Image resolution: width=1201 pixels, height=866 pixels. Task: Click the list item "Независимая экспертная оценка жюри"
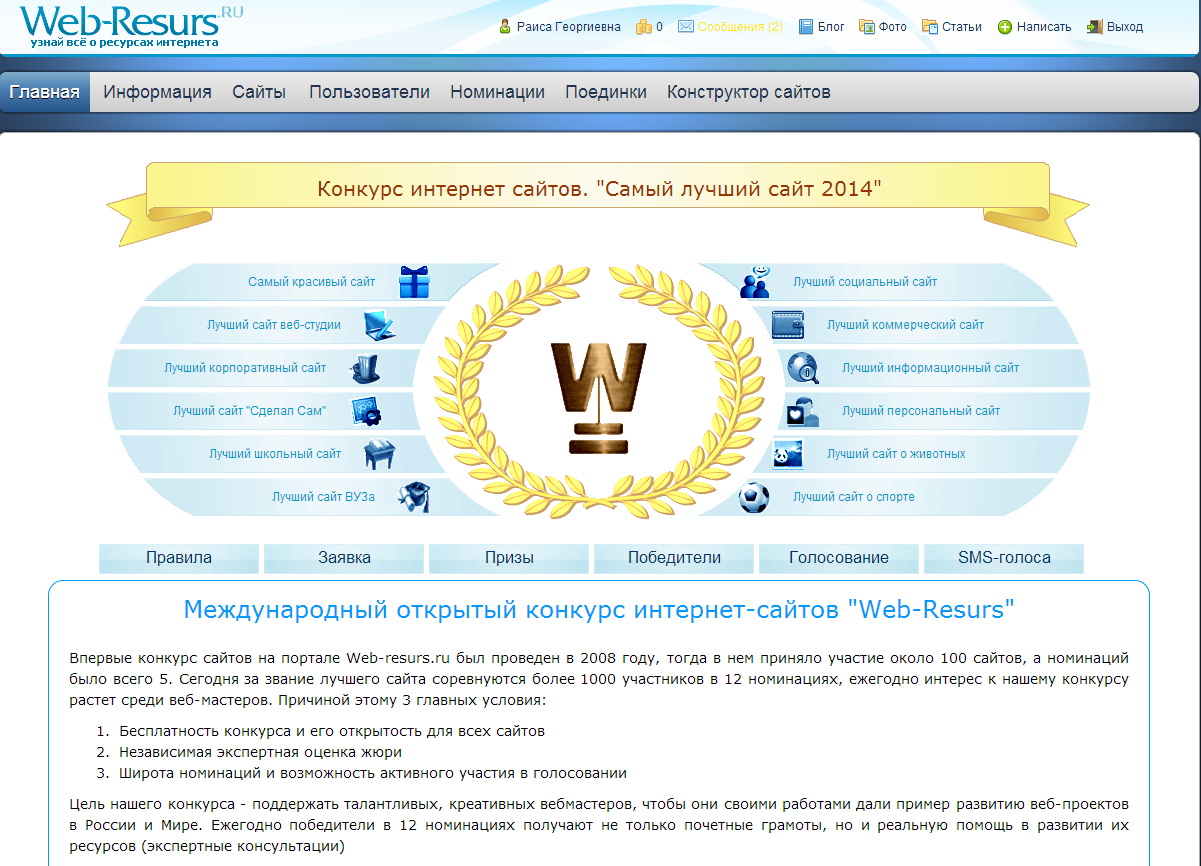[260, 752]
